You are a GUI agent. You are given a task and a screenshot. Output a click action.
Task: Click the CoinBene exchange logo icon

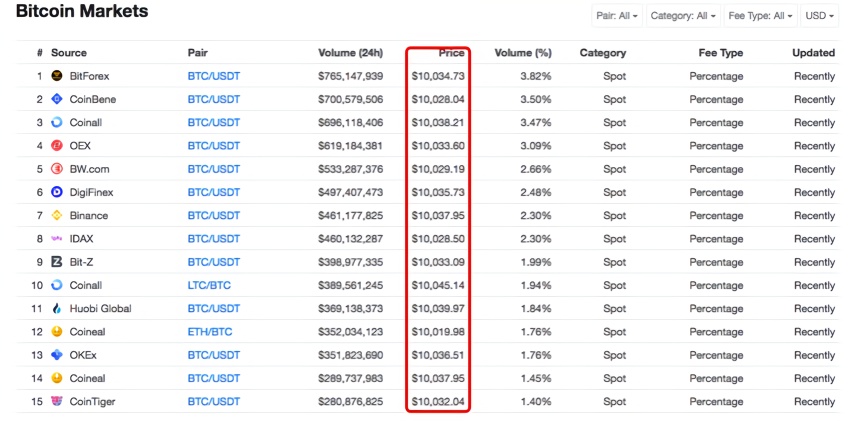pyautogui.click(x=57, y=100)
